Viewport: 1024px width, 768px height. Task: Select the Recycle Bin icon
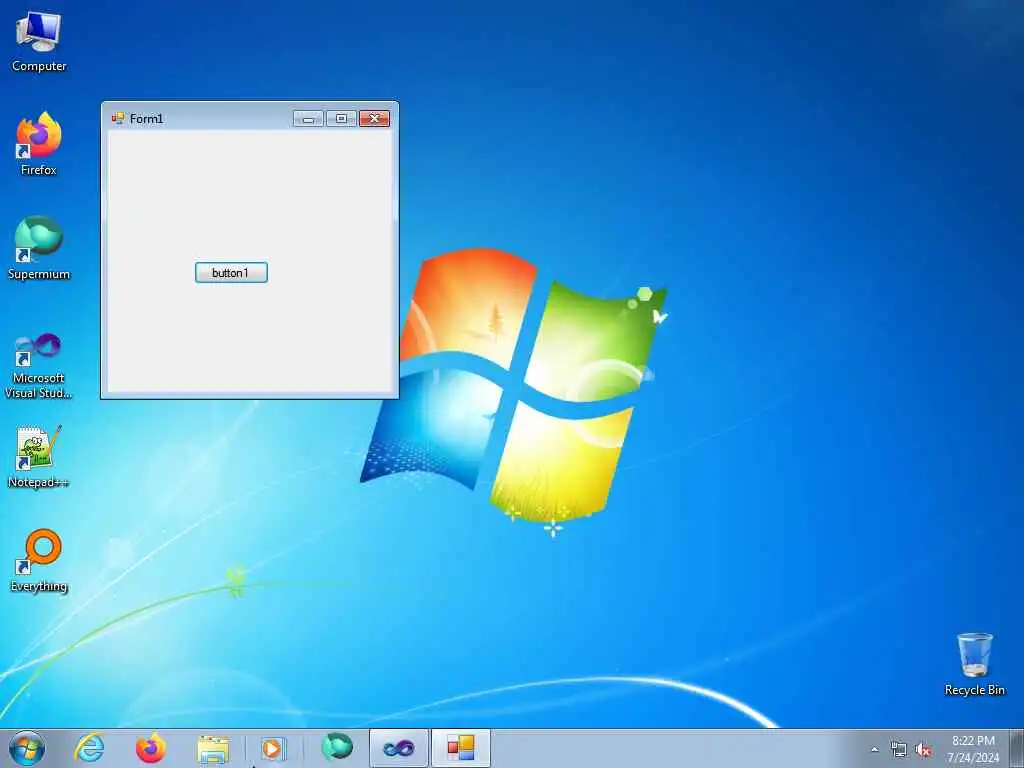click(x=974, y=664)
